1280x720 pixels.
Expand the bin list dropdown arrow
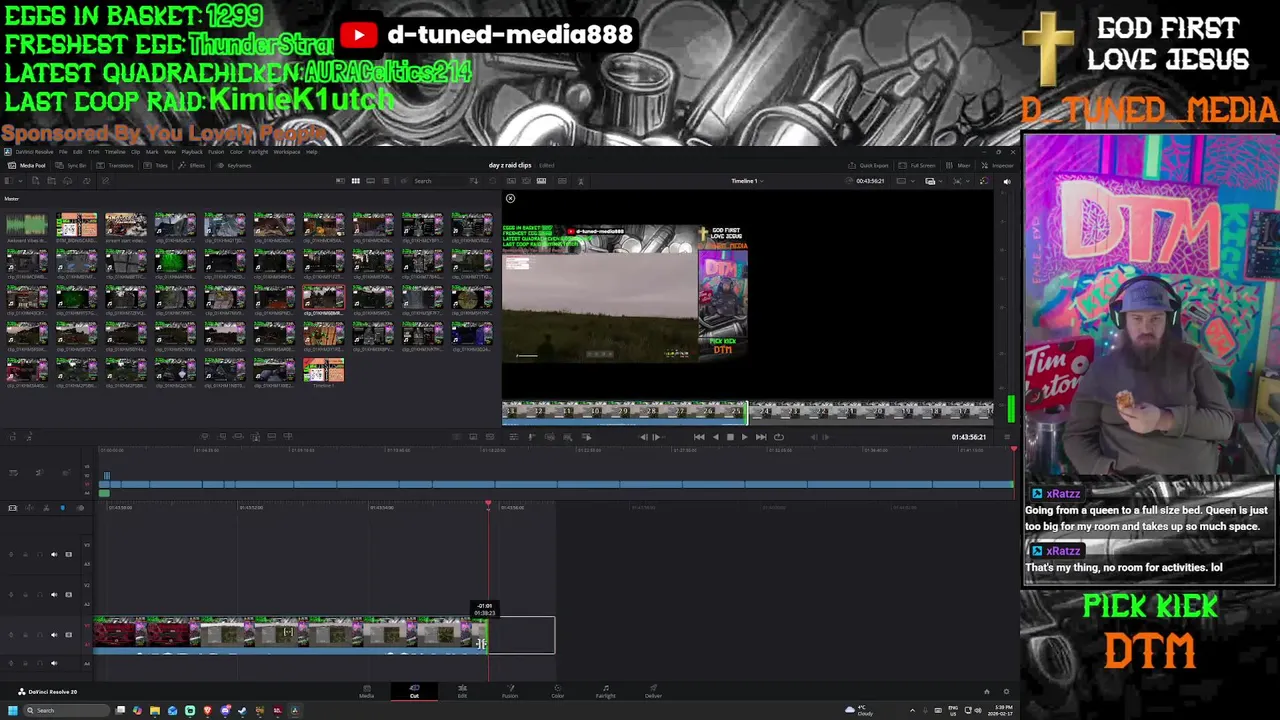pos(20,180)
